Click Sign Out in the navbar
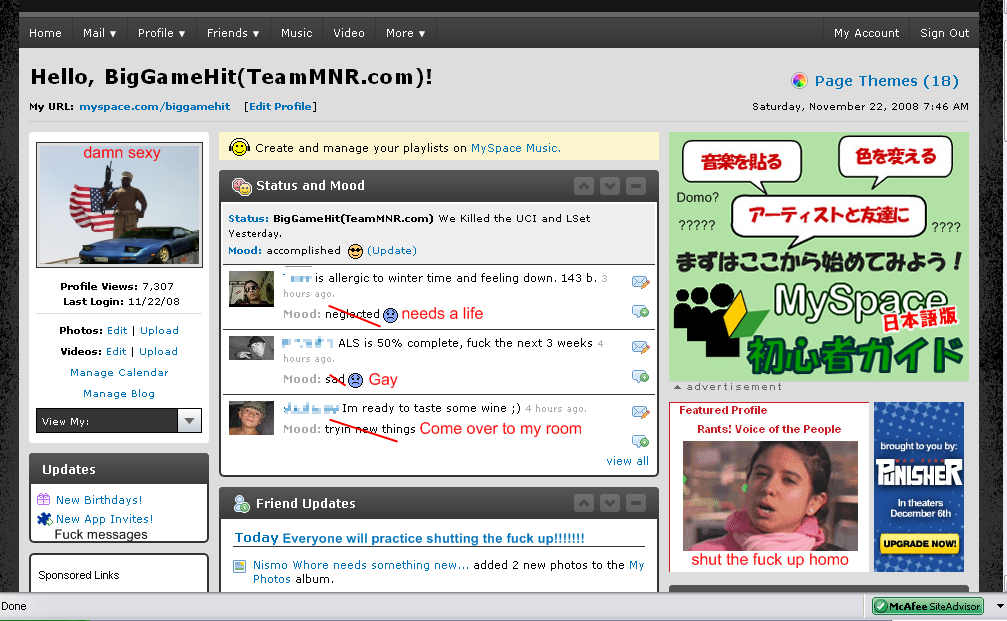The width and height of the screenshot is (1007, 621). click(944, 33)
